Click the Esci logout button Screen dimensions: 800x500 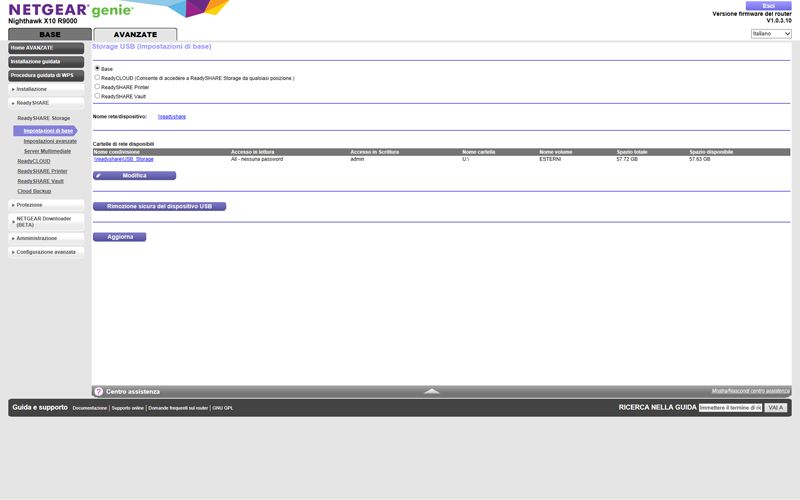[768, 6]
